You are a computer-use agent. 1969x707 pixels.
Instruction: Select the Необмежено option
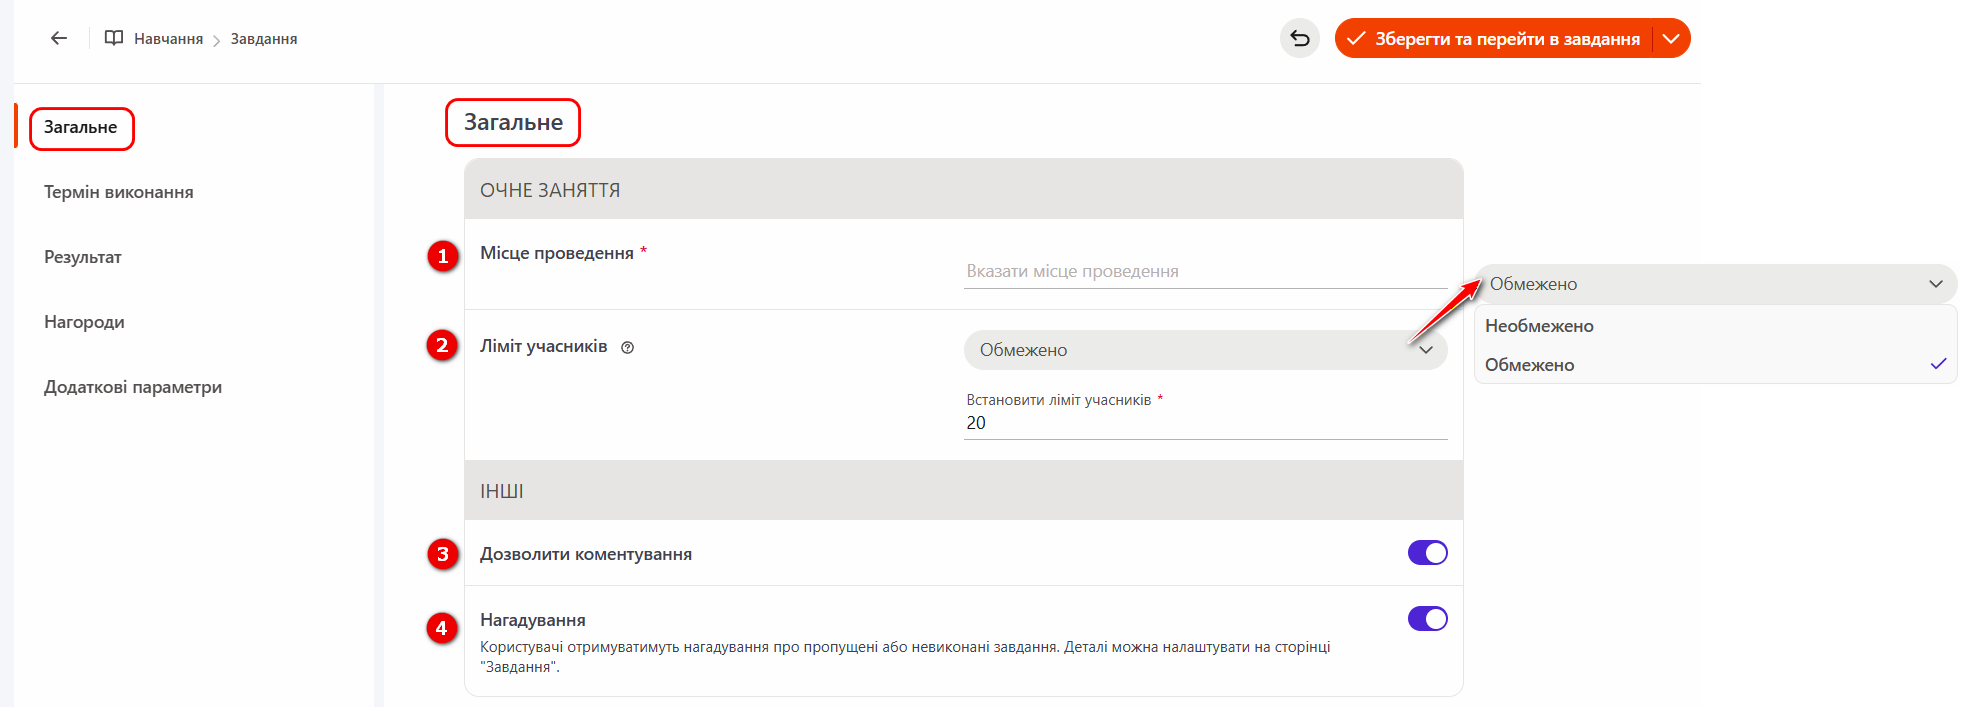[x=1539, y=326]
